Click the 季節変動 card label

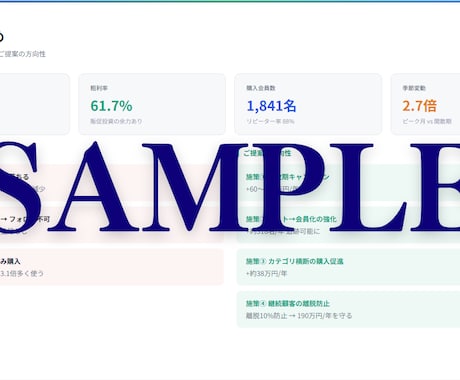pyautogui.click(x=414, y=88)
